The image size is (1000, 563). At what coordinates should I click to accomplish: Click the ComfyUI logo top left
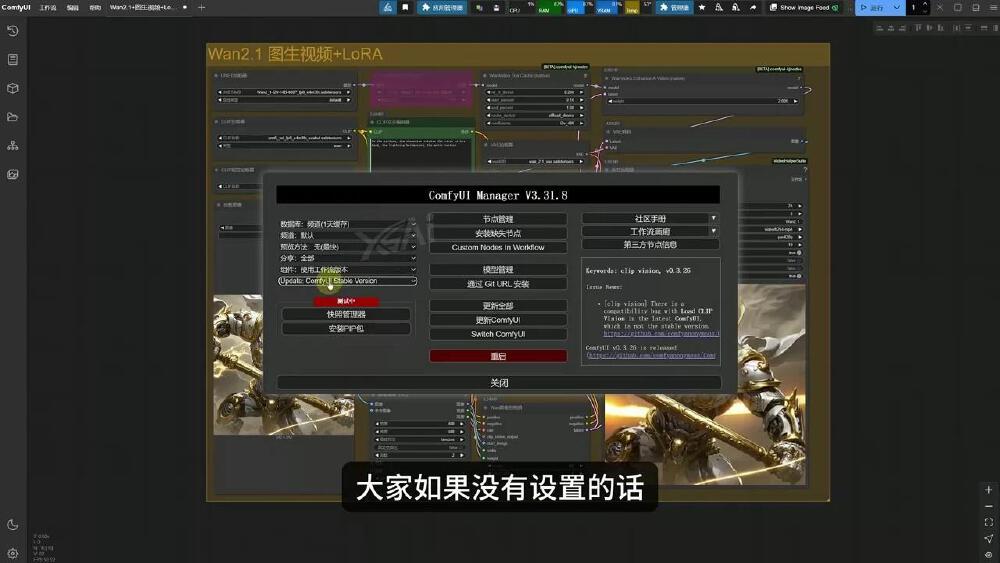coord(15,8)
